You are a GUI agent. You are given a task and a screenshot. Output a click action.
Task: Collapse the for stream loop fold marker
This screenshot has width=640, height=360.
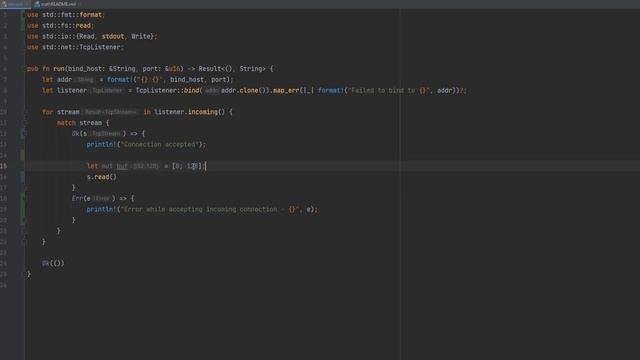point(24,112)
